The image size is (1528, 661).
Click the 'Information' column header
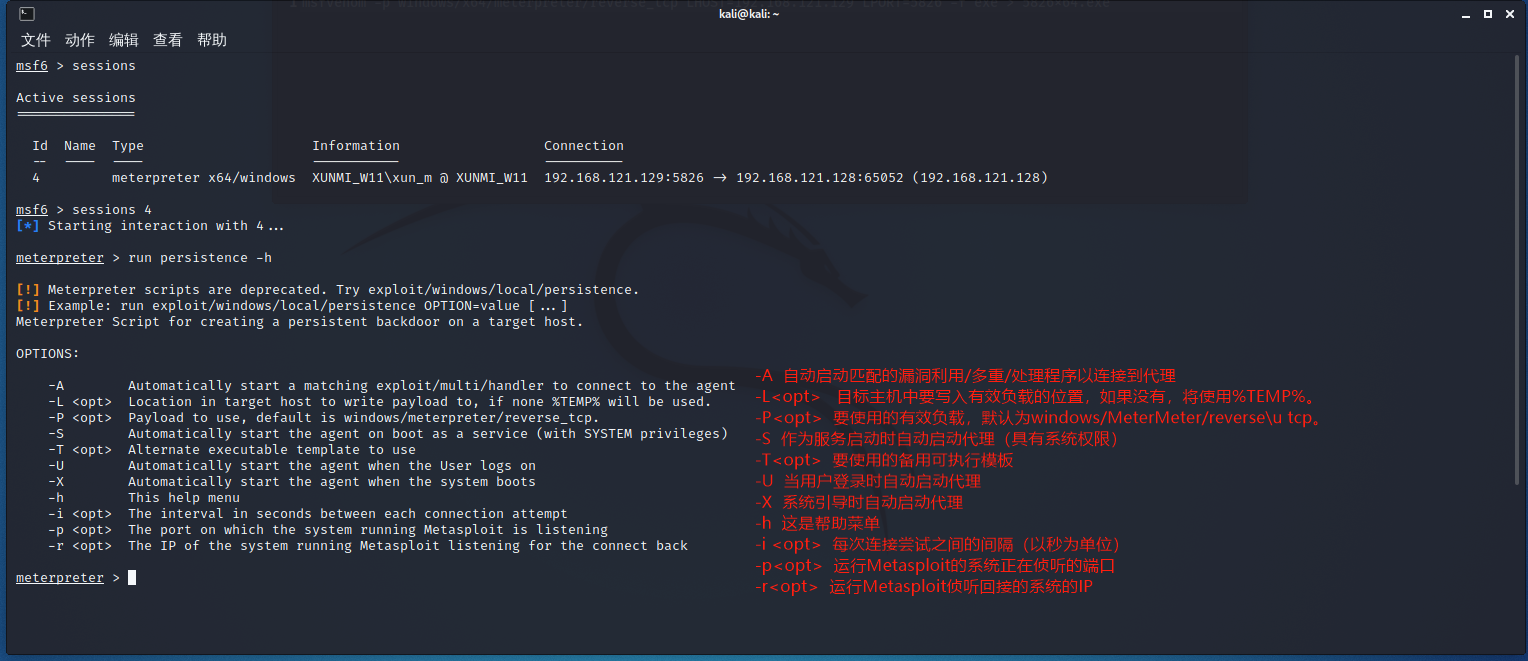coord(356,146)
